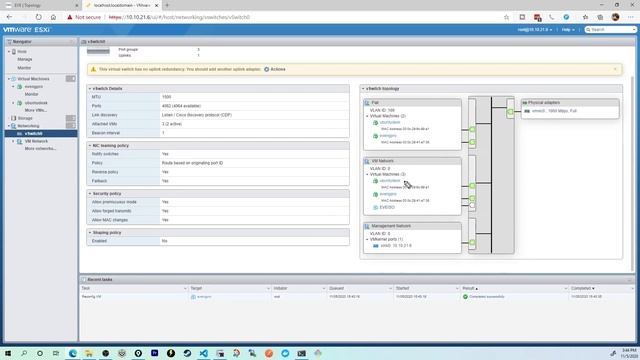This screenshot has height=360, width=640.
Task: Collapse the Networking tree node
Action: (x=9, y=126)
